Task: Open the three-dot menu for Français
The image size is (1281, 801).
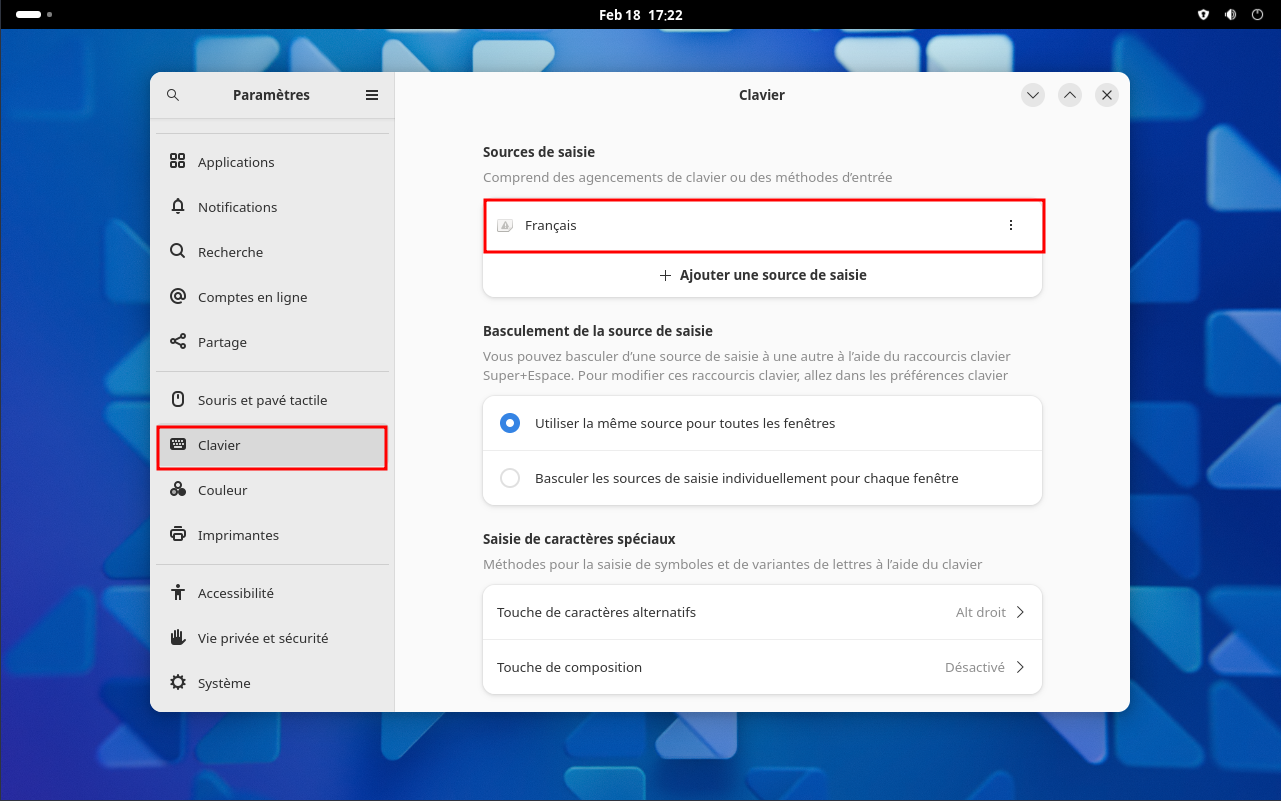Action: [x=1010, y=226]
